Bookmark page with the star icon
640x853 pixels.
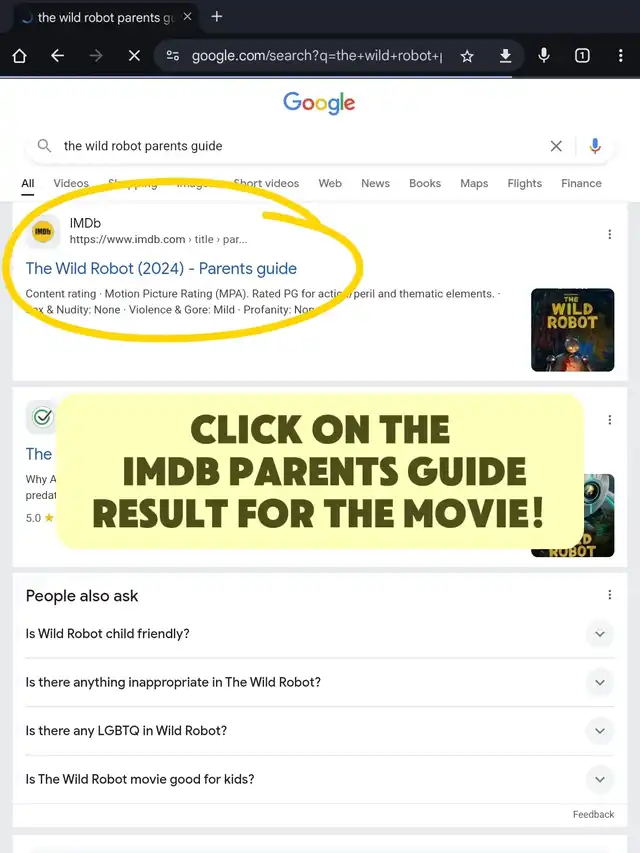(x=467, y=55)
